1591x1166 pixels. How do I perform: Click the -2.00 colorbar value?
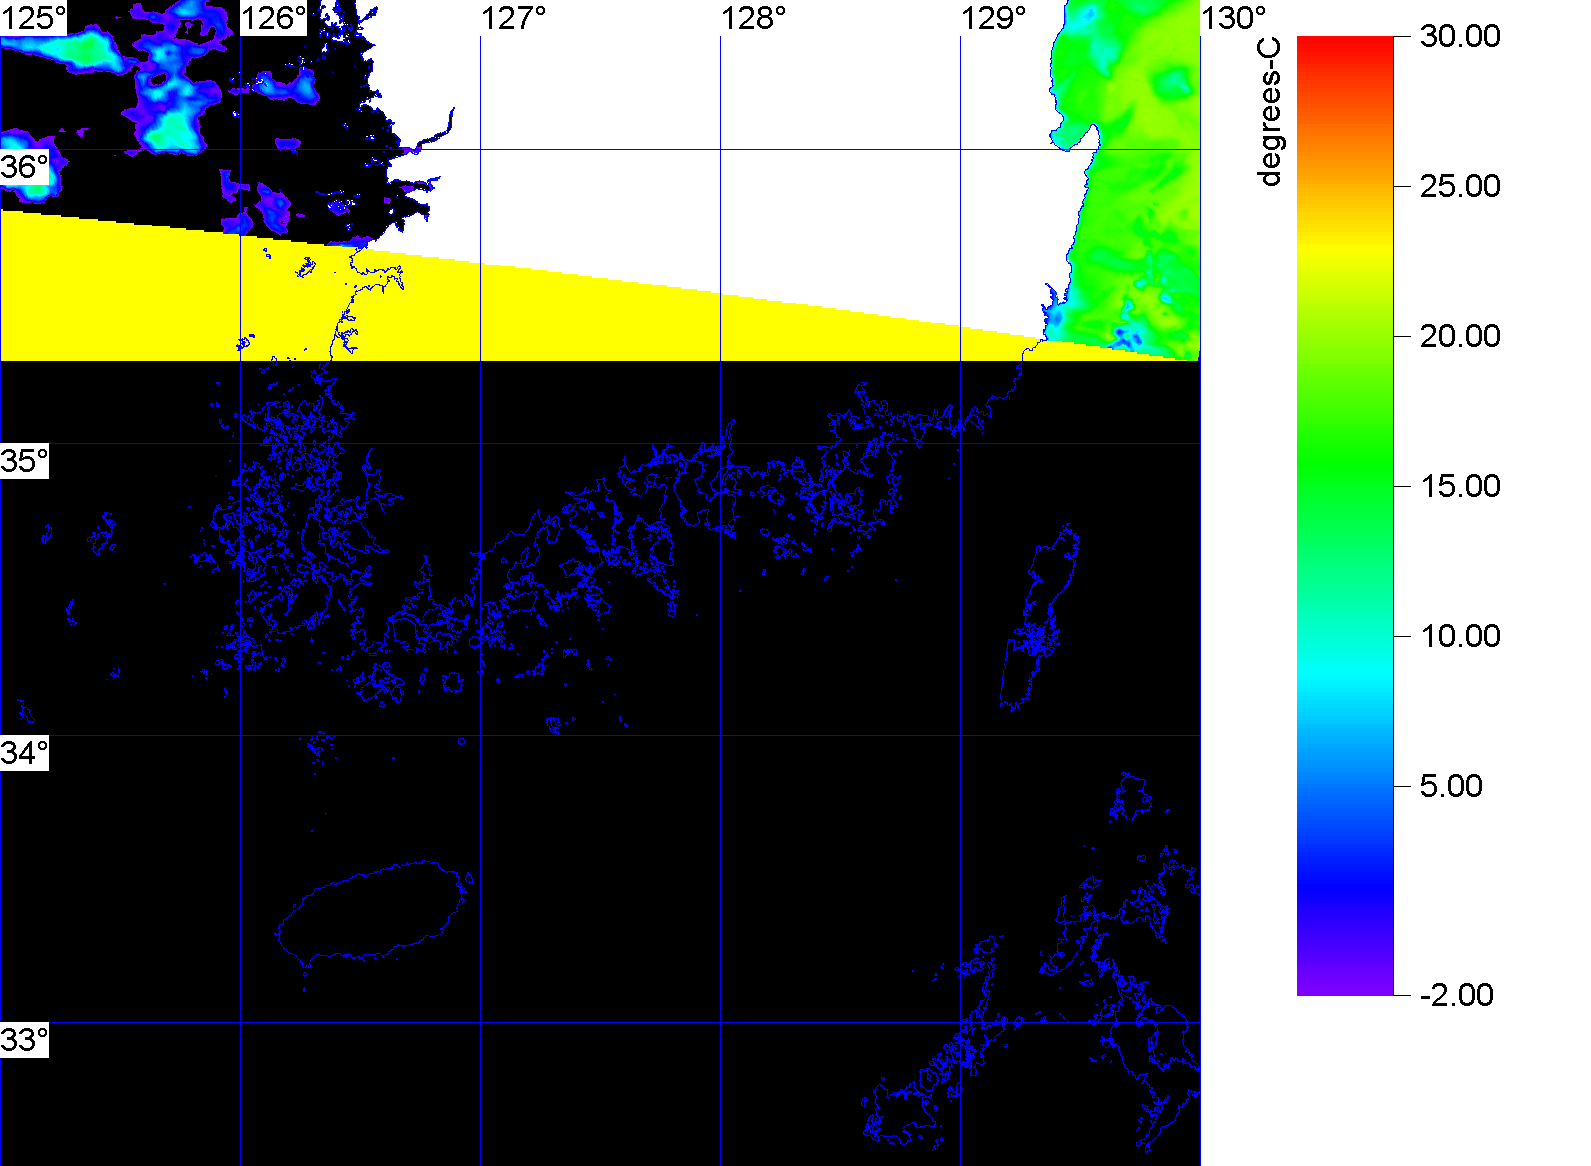[x=1456, y=995]
